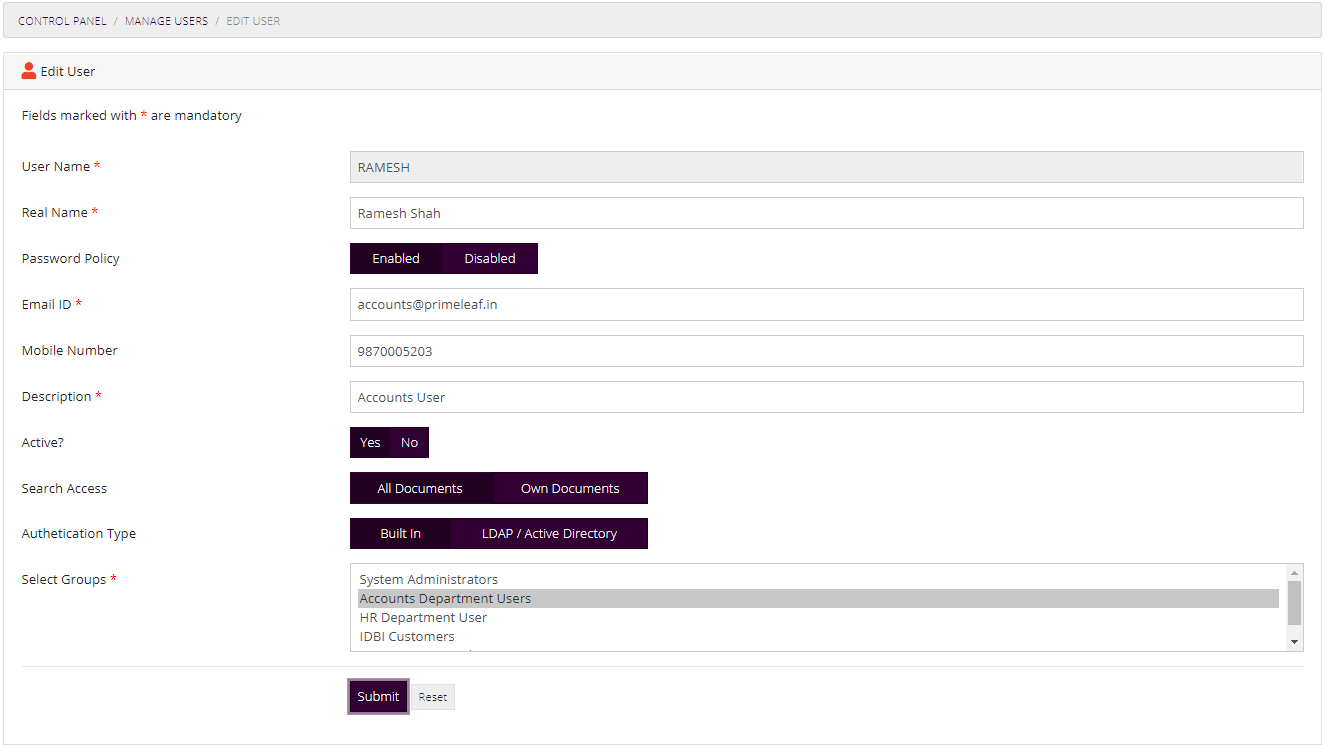Click the down arrow on the groups list scrollbar
The image size is (1327, 756).
1294,641
